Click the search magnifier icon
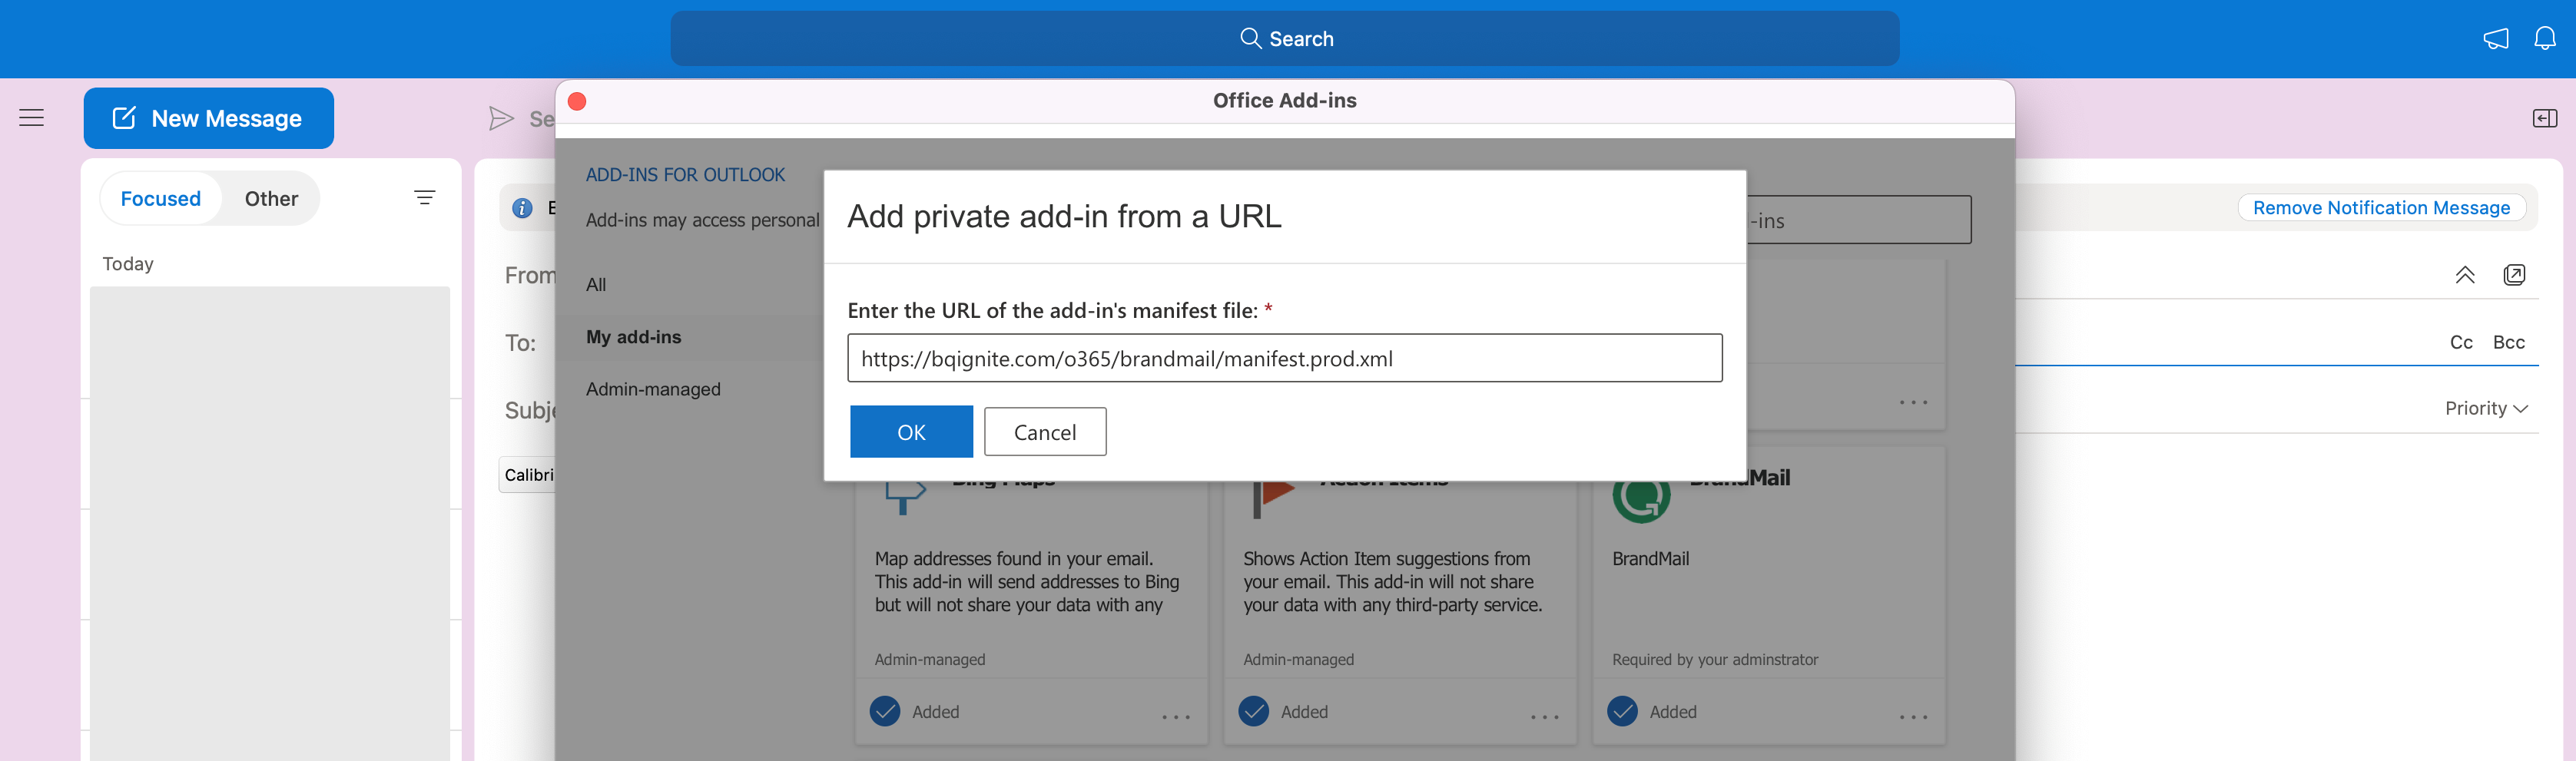 point(1249,38)
